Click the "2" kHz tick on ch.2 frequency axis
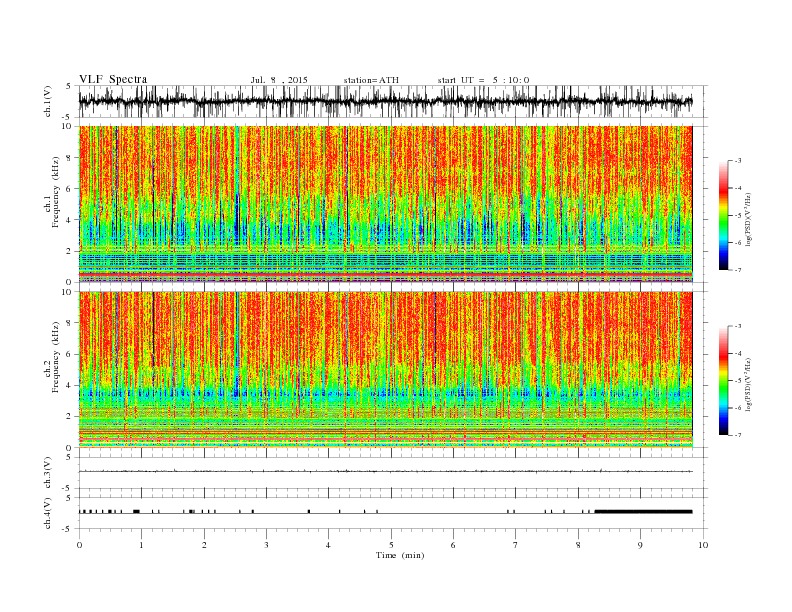Image resolution: width=792 pixels, height=612 pixels. click(70, 417)
